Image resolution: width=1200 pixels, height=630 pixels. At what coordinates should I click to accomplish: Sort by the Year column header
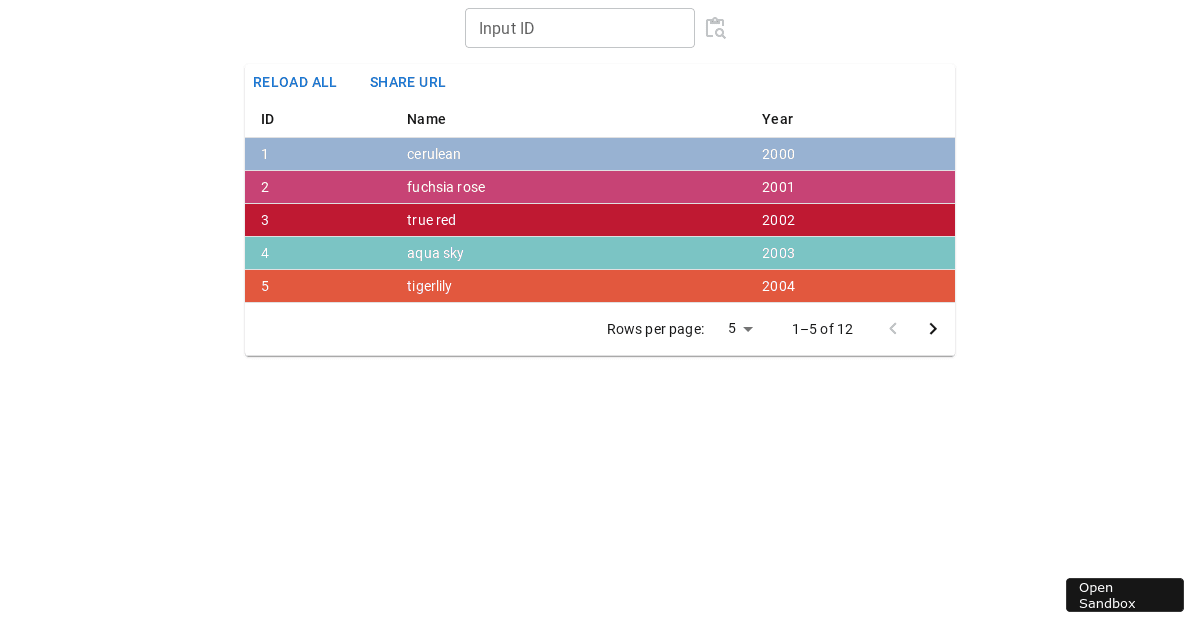click(x=777, y=119)
